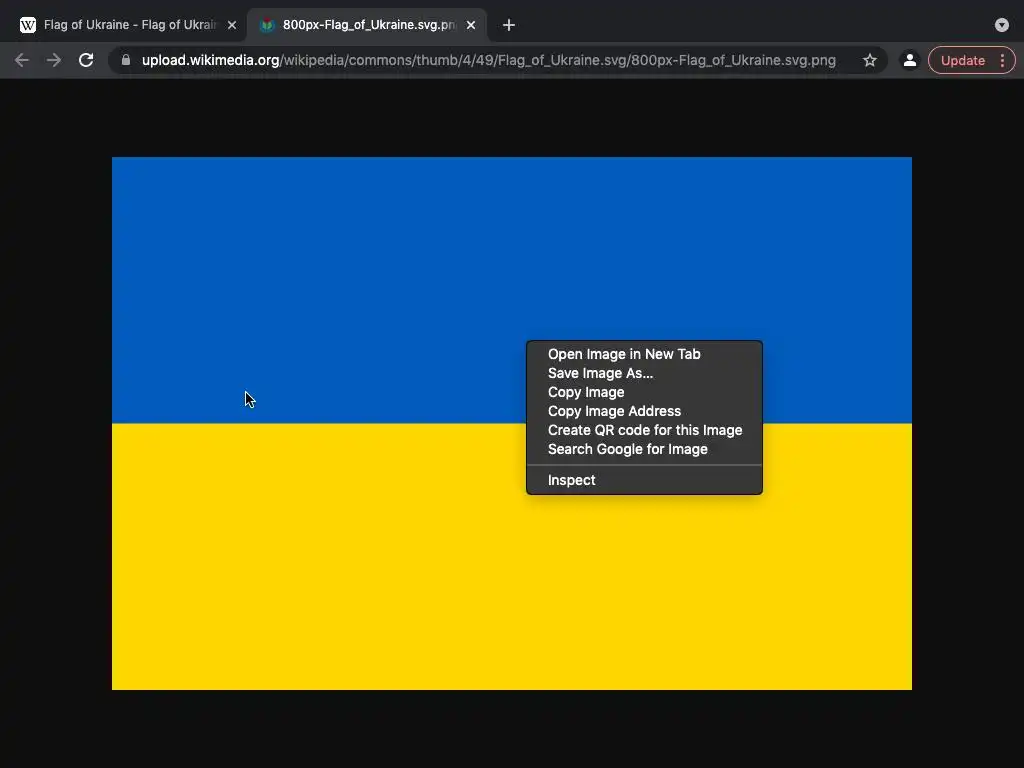Choose Save Image As...
The image size is (1024, 768).
pos(600,373)
